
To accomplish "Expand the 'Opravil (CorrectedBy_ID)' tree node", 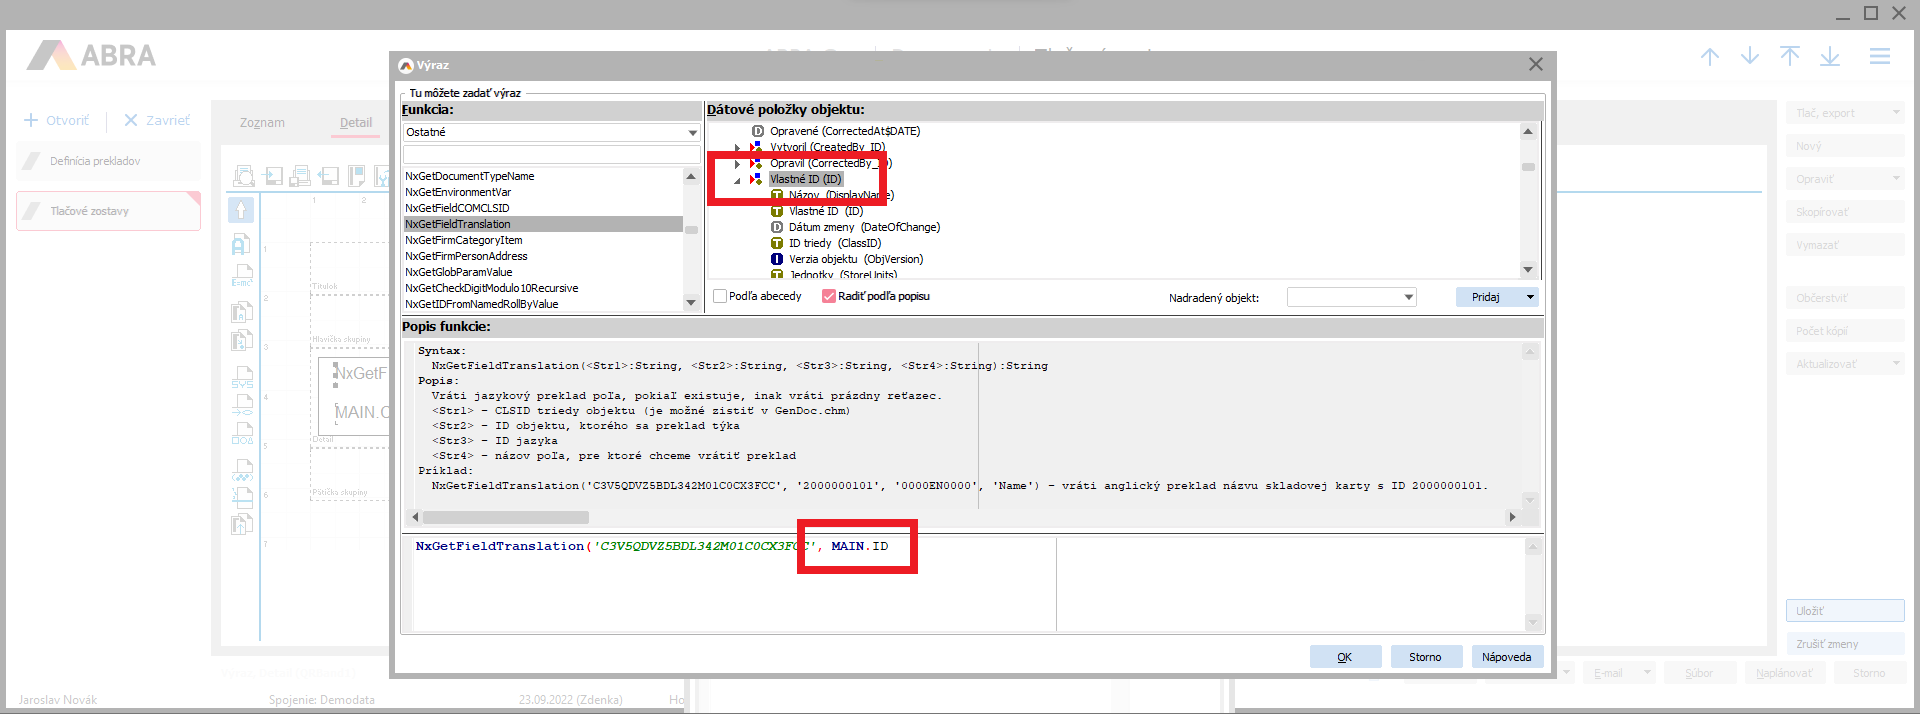I will point(738,164).
